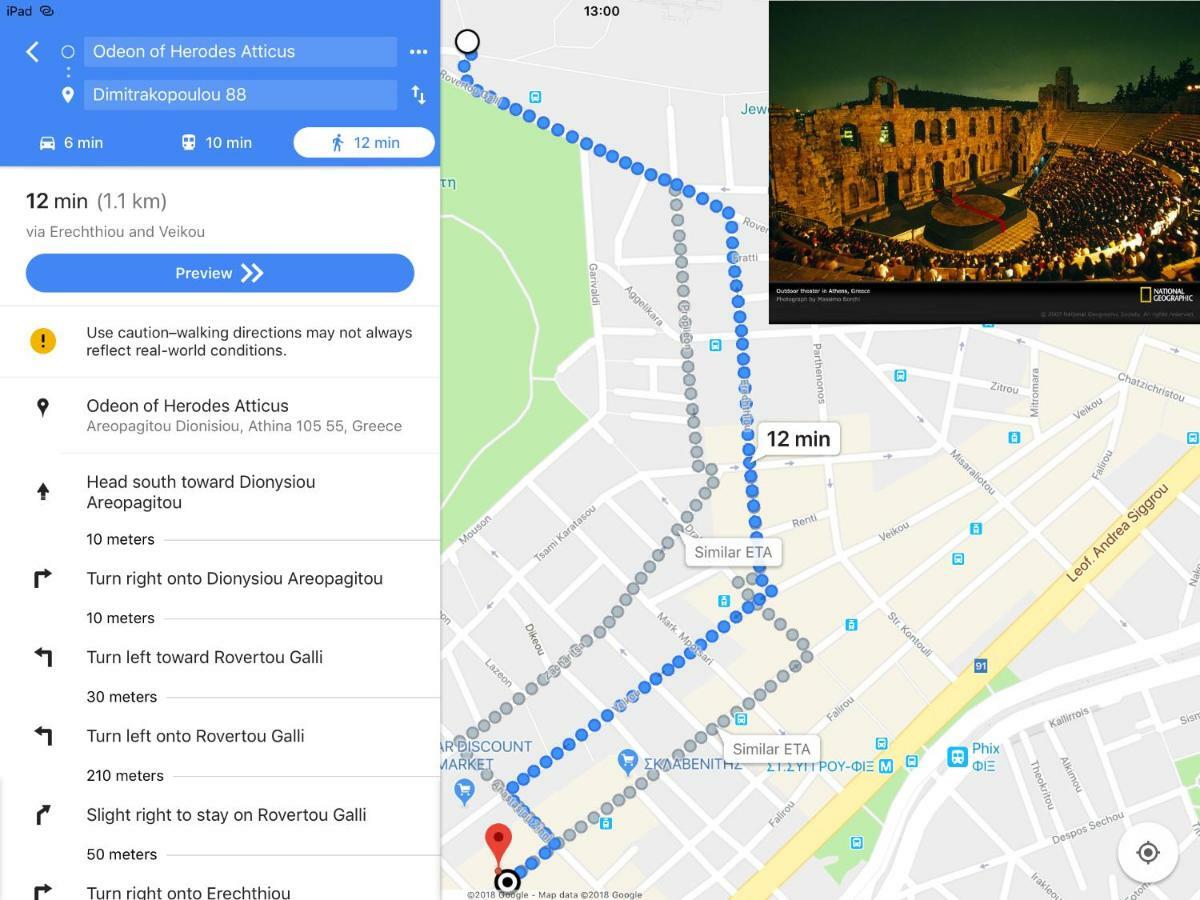
Task: Tap the back arrow in directions header
Action: [x=32, y=52]
